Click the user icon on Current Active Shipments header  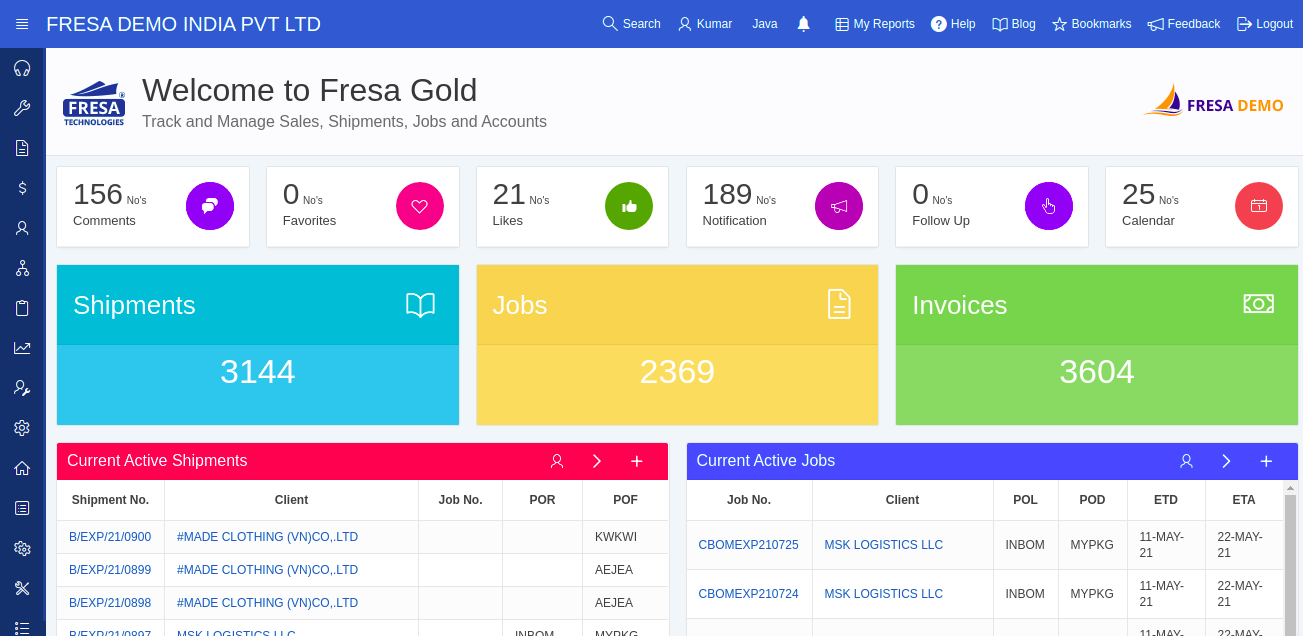point(556,461)
